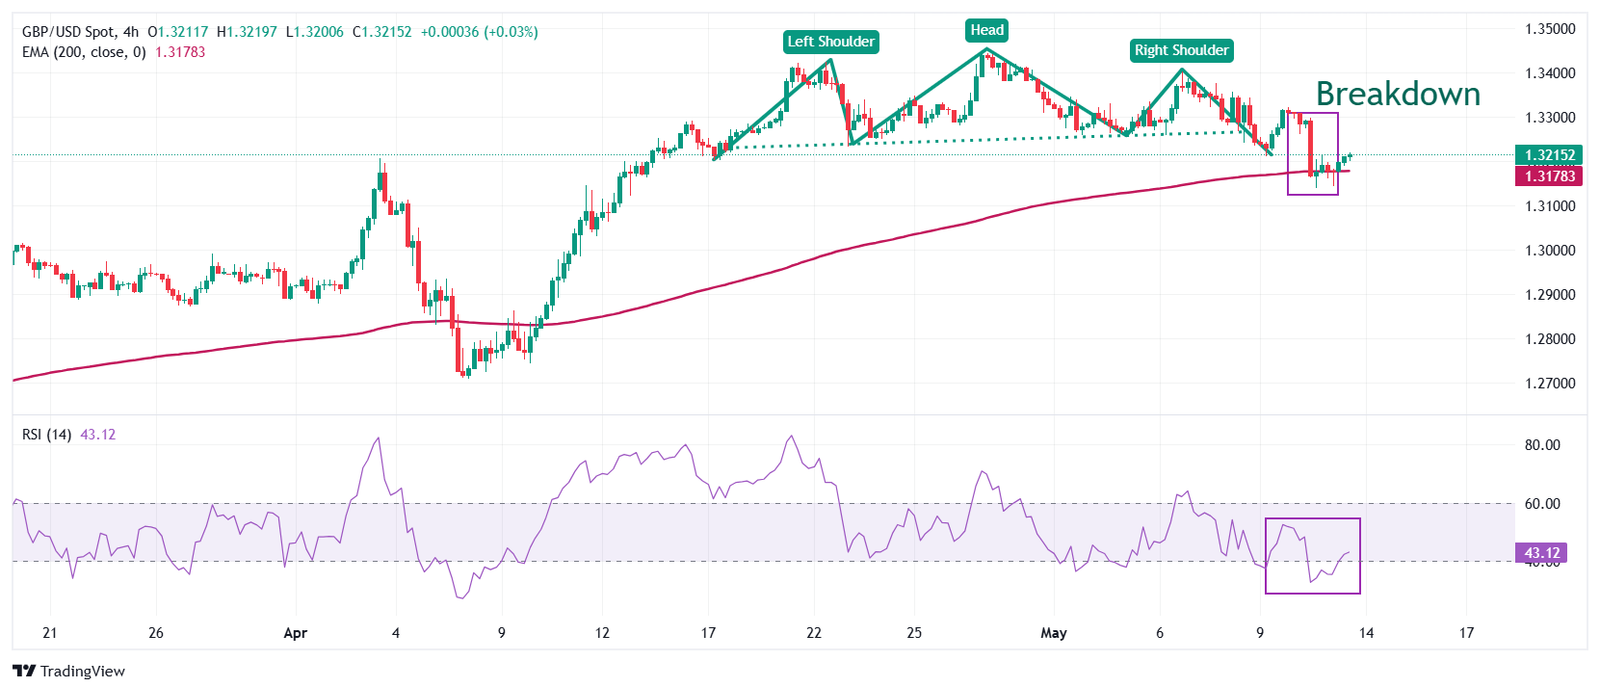This screenshot has width=1600, height=692.
Task: Click the 80.00 level on RSI axis
Action: 1541,445
